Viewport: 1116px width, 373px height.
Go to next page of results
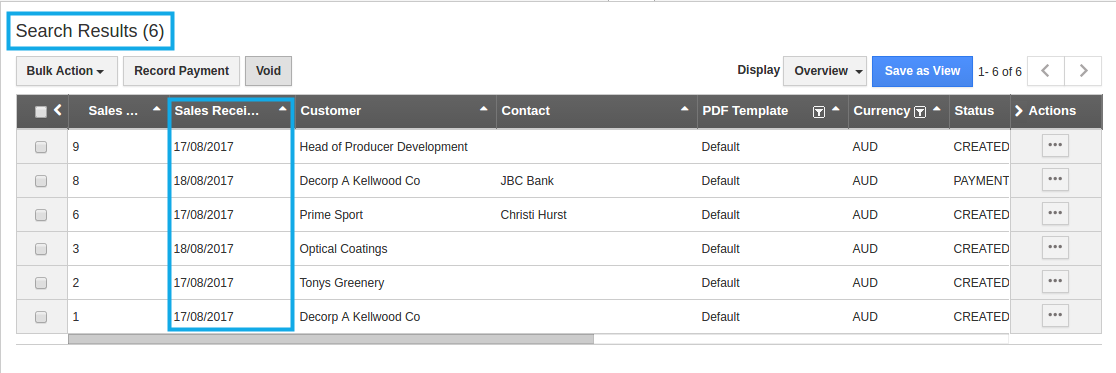pyautogui.click(x=1083, y=71)
